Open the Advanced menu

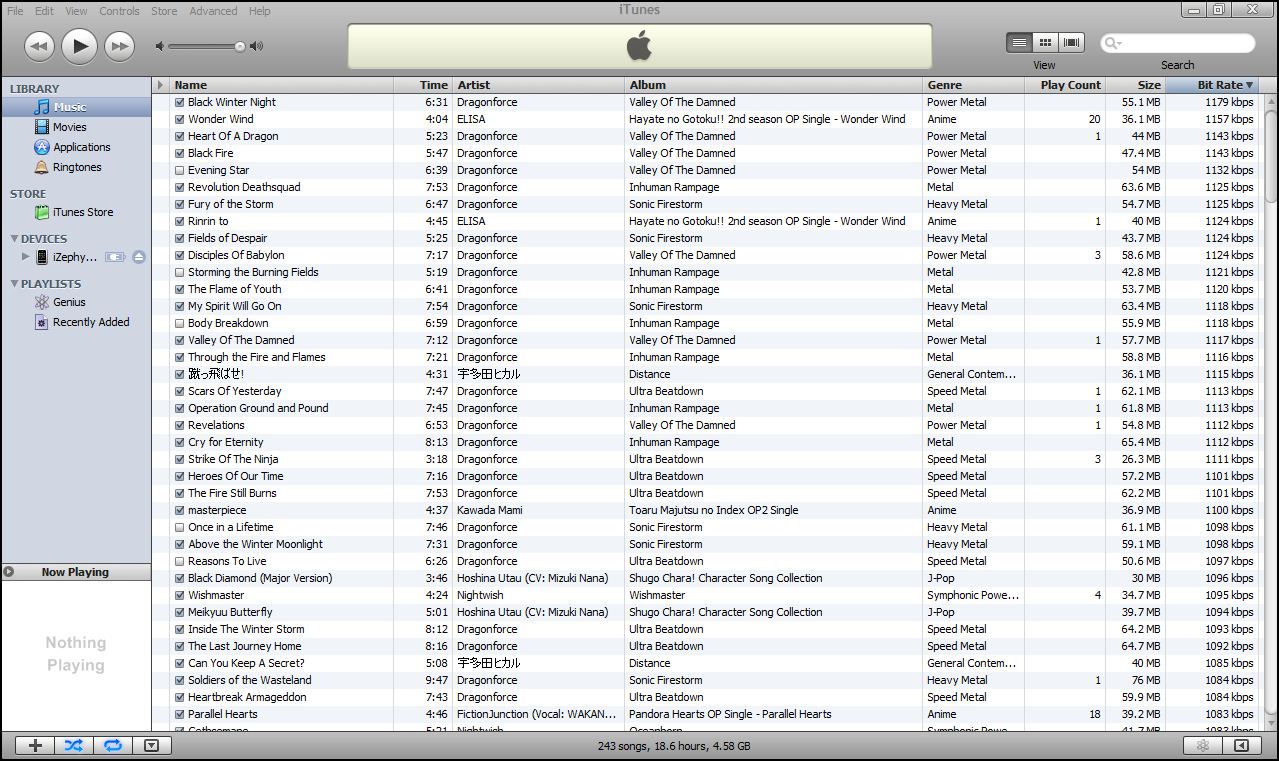coord(213,11)
